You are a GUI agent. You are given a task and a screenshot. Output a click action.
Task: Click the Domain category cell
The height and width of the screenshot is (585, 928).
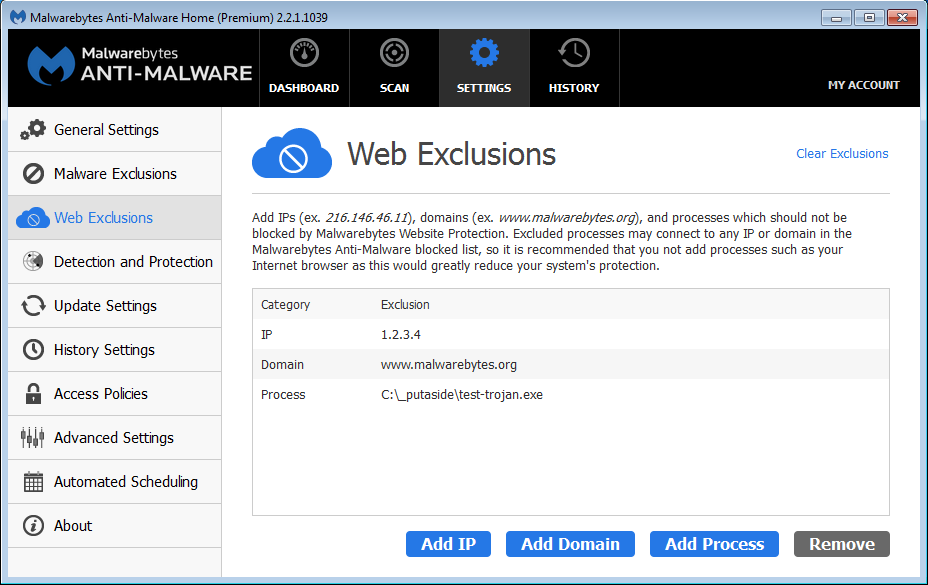pyautogui.click(x=282, y=365)
